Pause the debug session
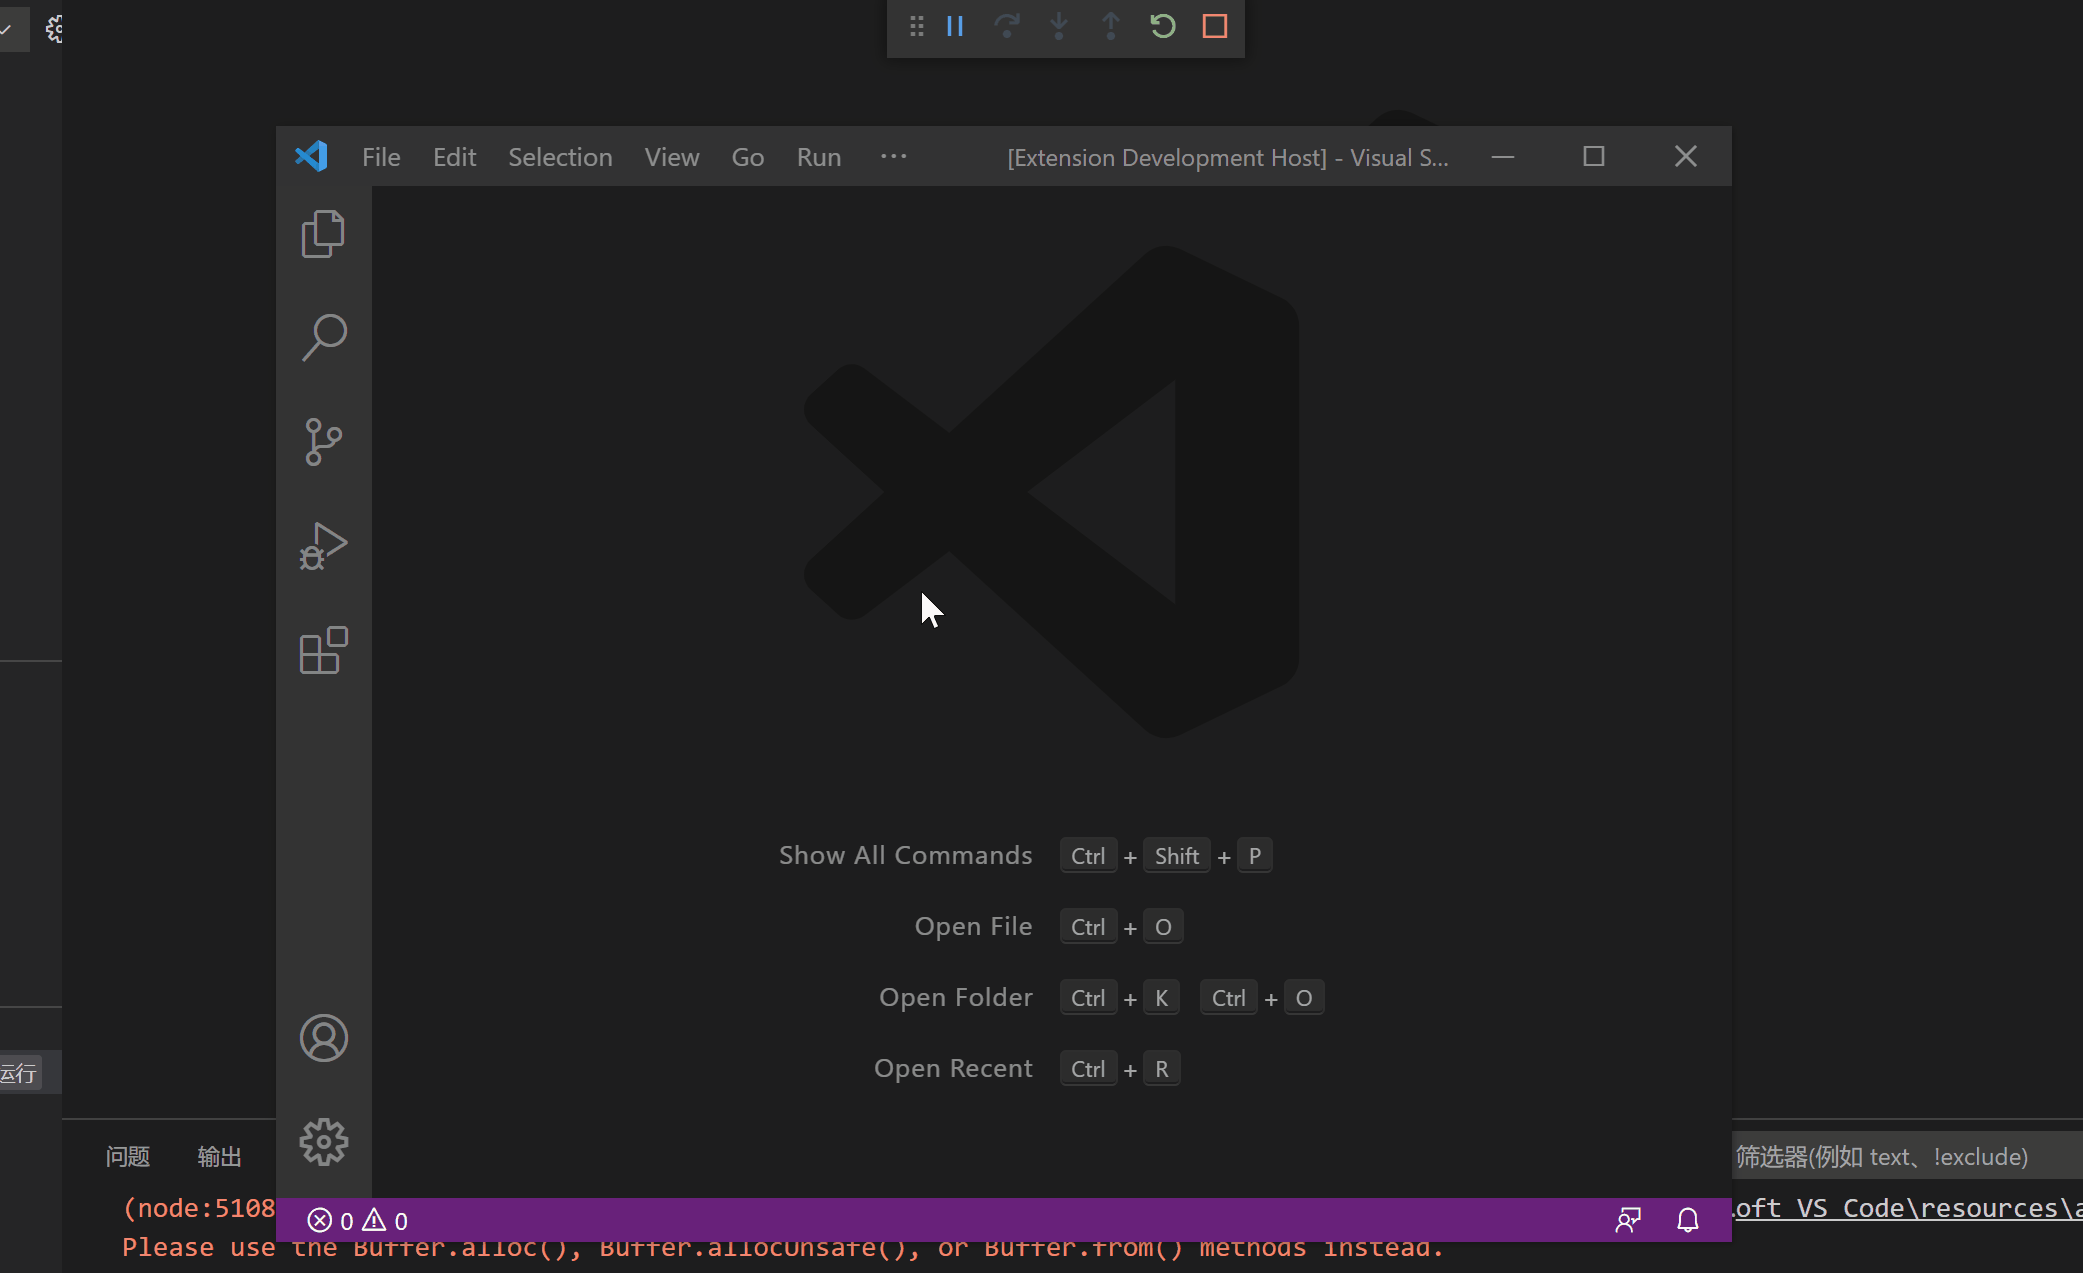The height and width of the screenshot is (1273, 2083). (x=955, y=26)
